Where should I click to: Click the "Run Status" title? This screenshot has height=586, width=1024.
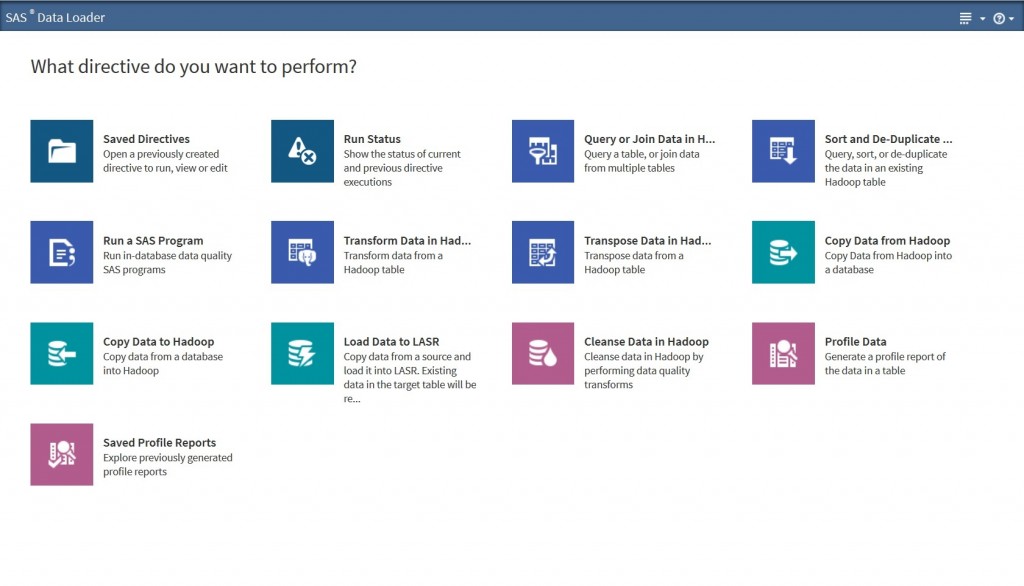pos(372,139)
